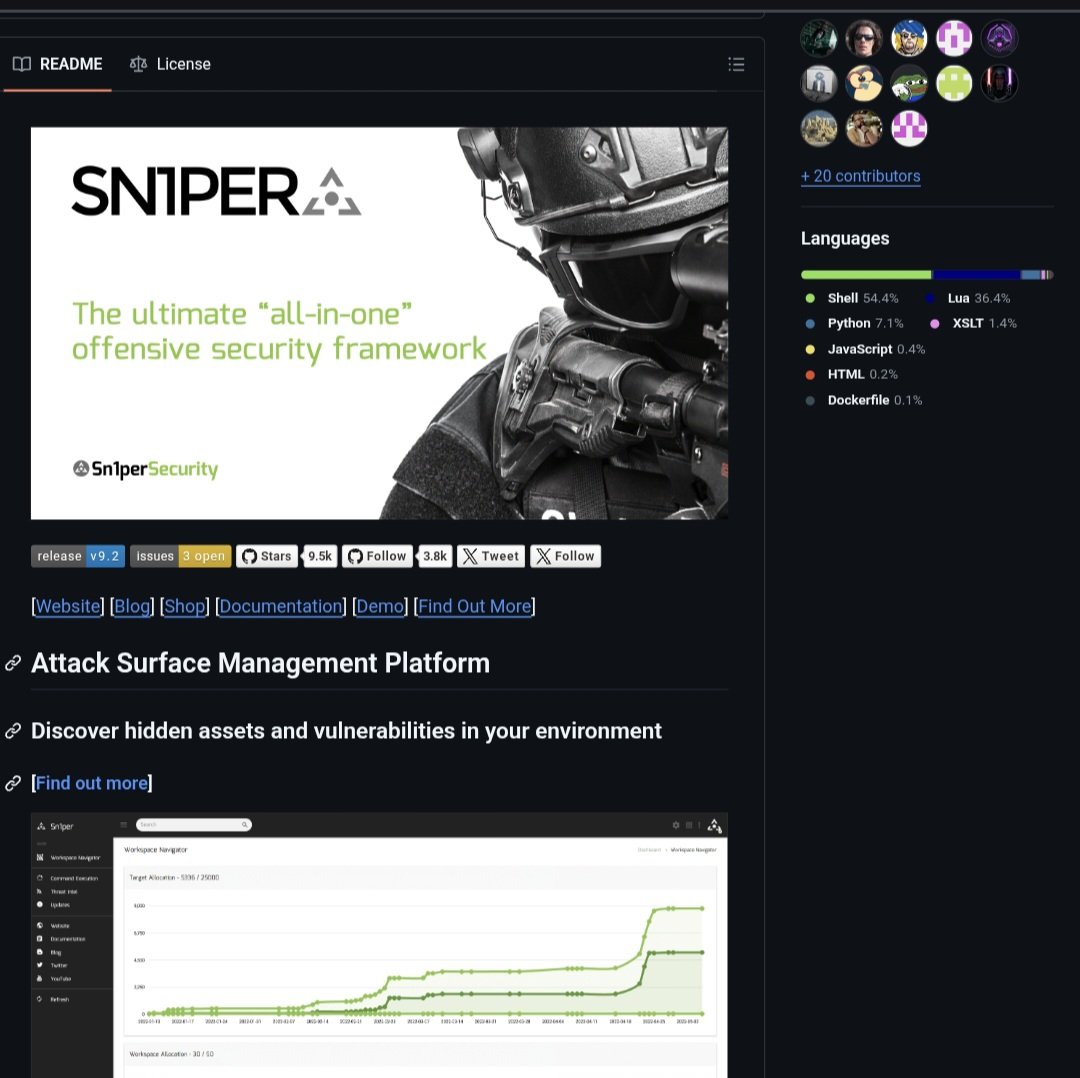
Task: Open cartoon pirate hat contributor avatar
Action: click(x=909, y=38)
